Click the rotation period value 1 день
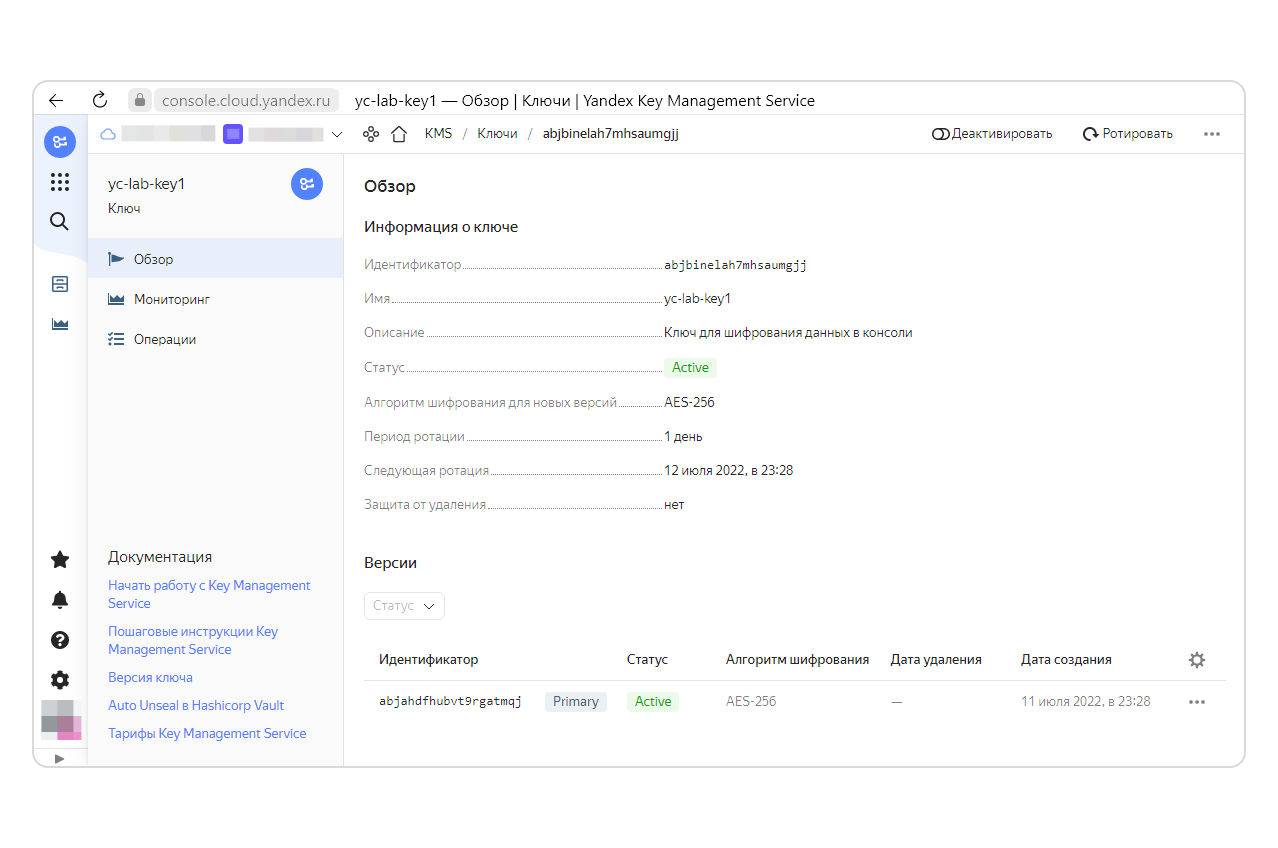The image size is (1278, 848). [x=683, y=436]
